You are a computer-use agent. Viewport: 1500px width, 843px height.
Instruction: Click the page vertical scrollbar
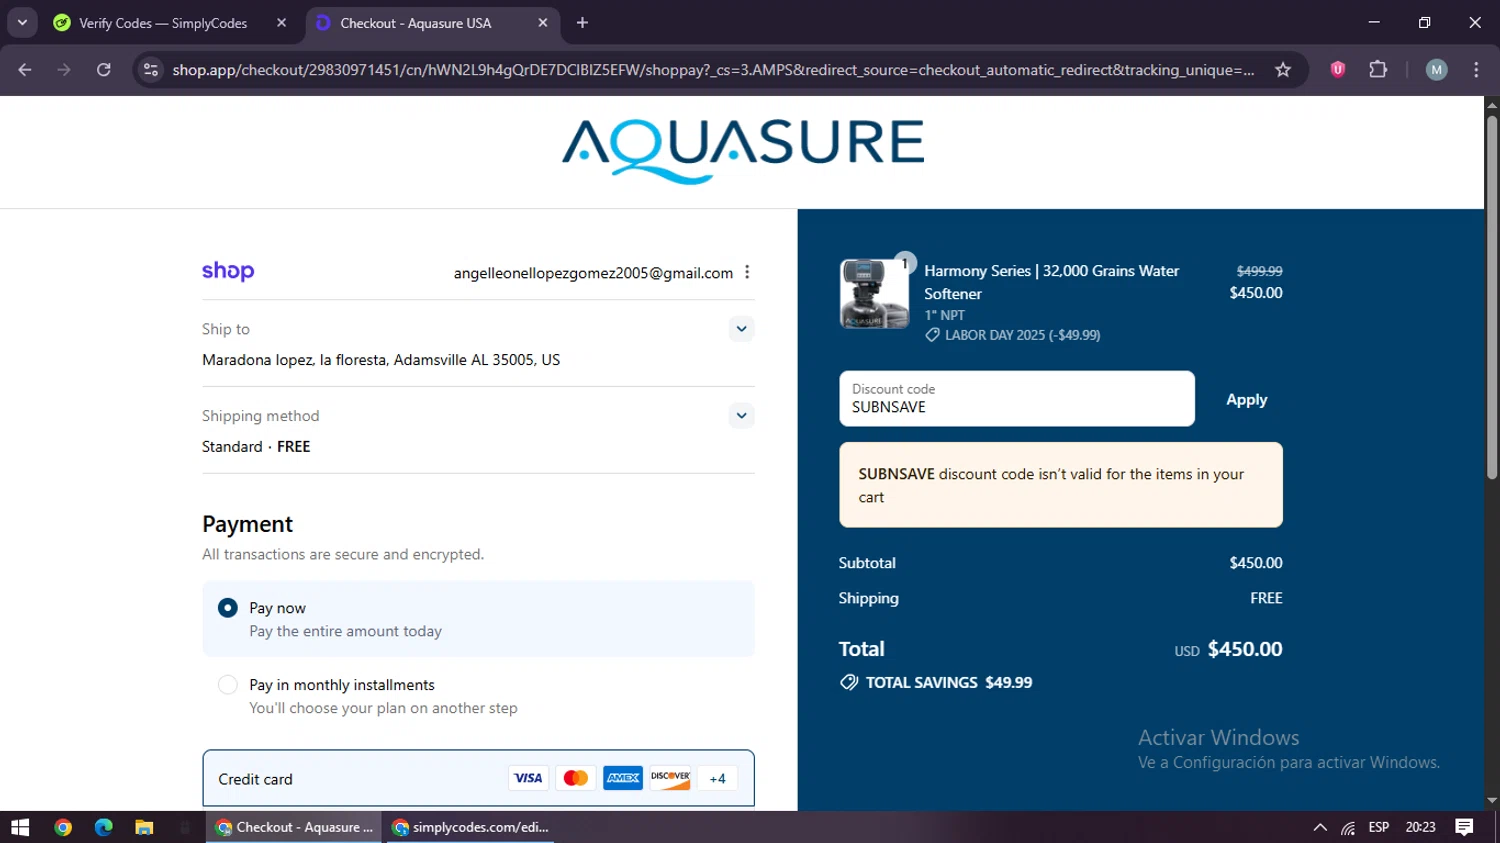1491,297
